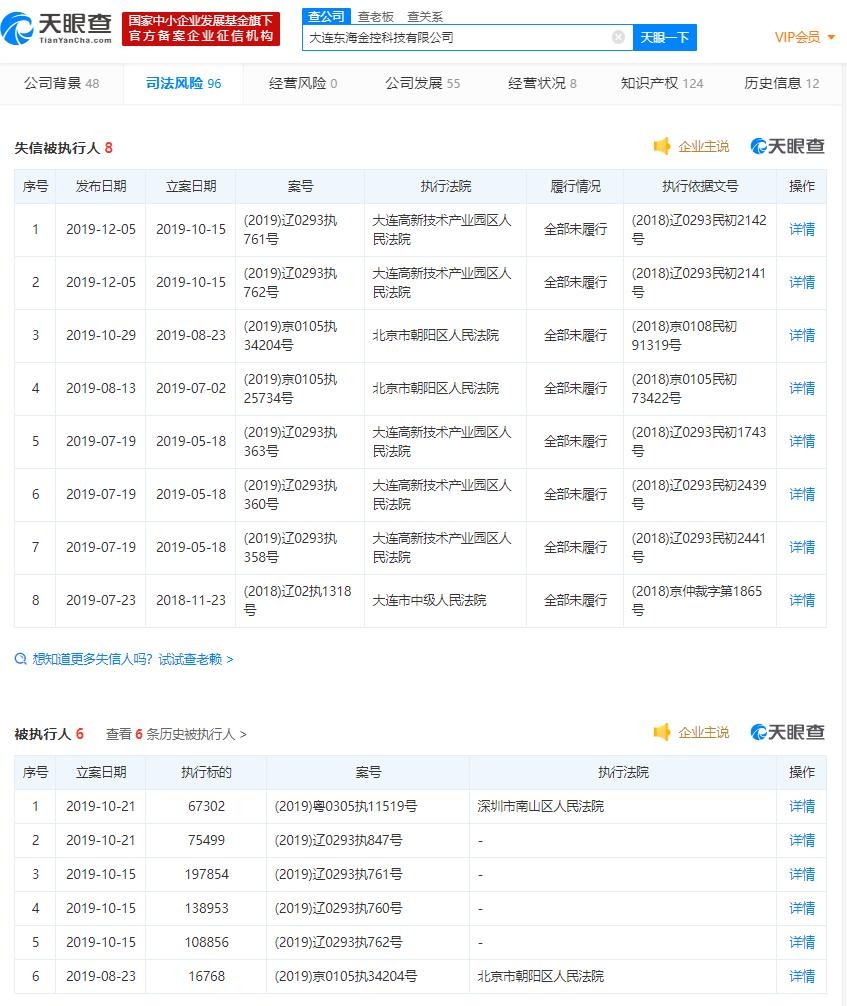Open the 公司背景 tab
This screenshot has width=847, height=1006.
coord(61,83)
